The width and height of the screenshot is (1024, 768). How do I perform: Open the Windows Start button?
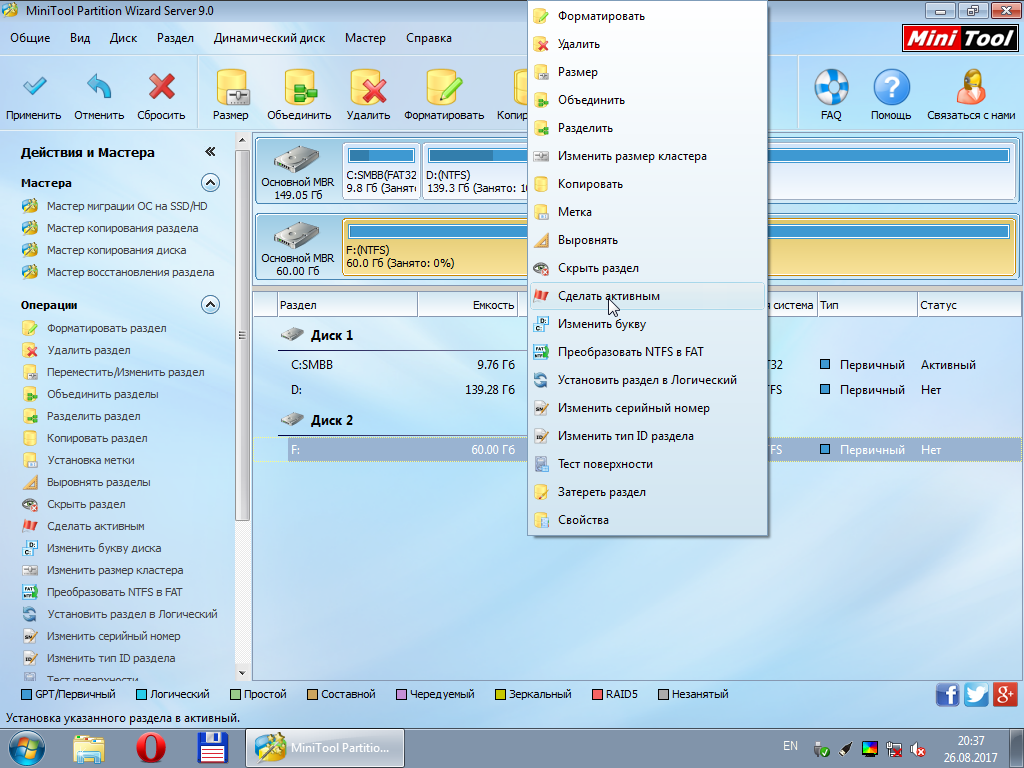tap(27, 748)
